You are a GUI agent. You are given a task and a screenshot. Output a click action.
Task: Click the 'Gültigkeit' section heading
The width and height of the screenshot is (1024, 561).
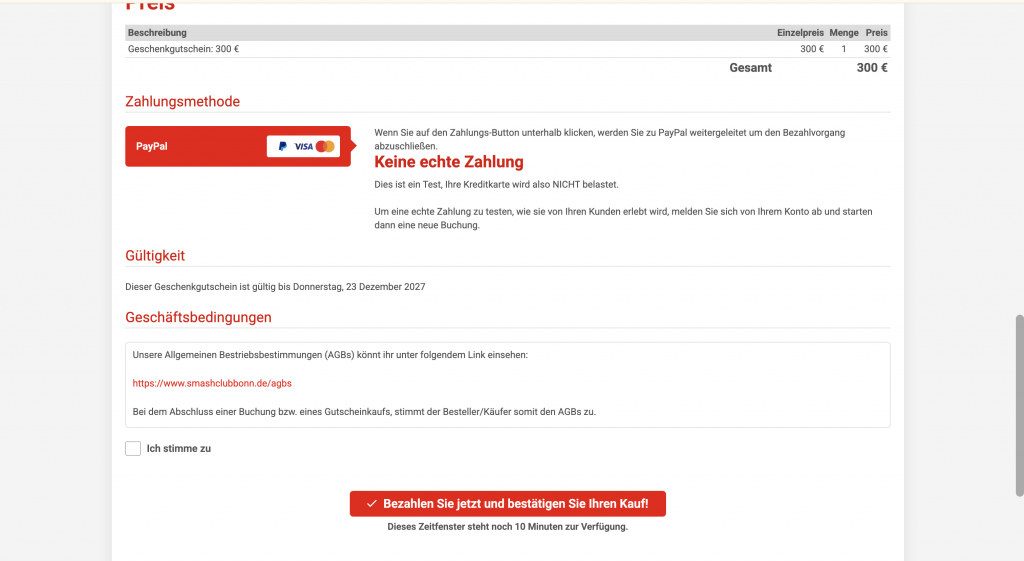tap(155, 256)
